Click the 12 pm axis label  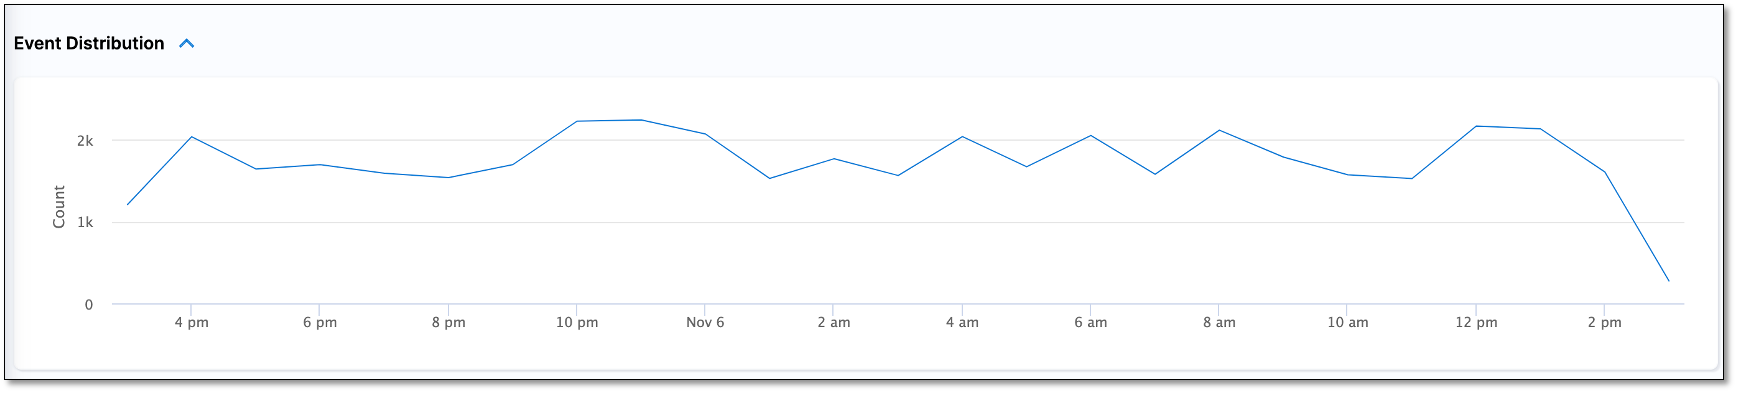[x=1476, y=322]
